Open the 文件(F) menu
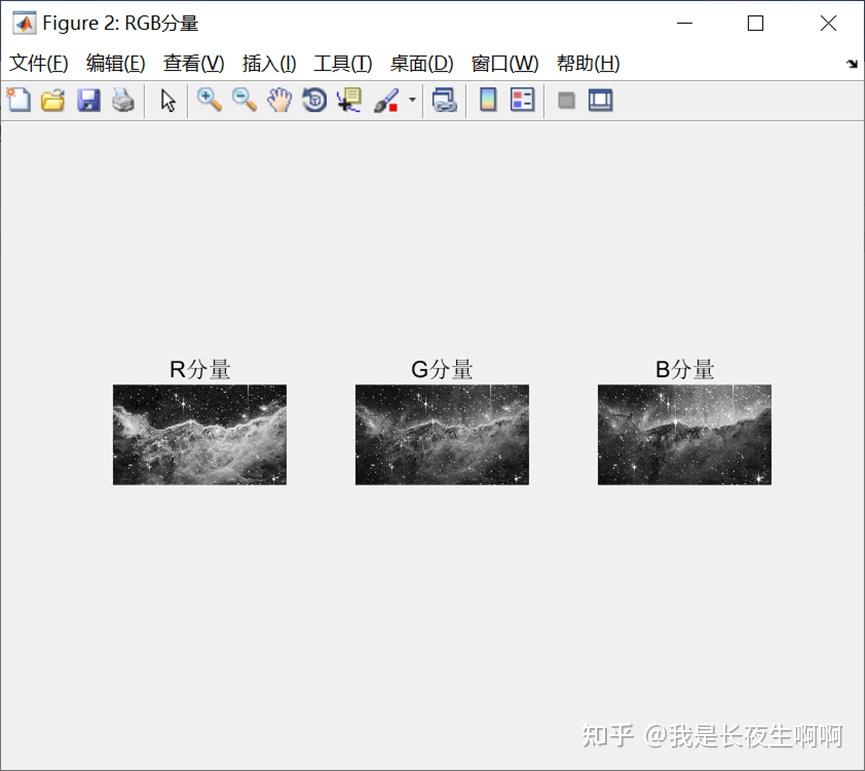This screenshot has width=865, height=771. pos(38,63)
